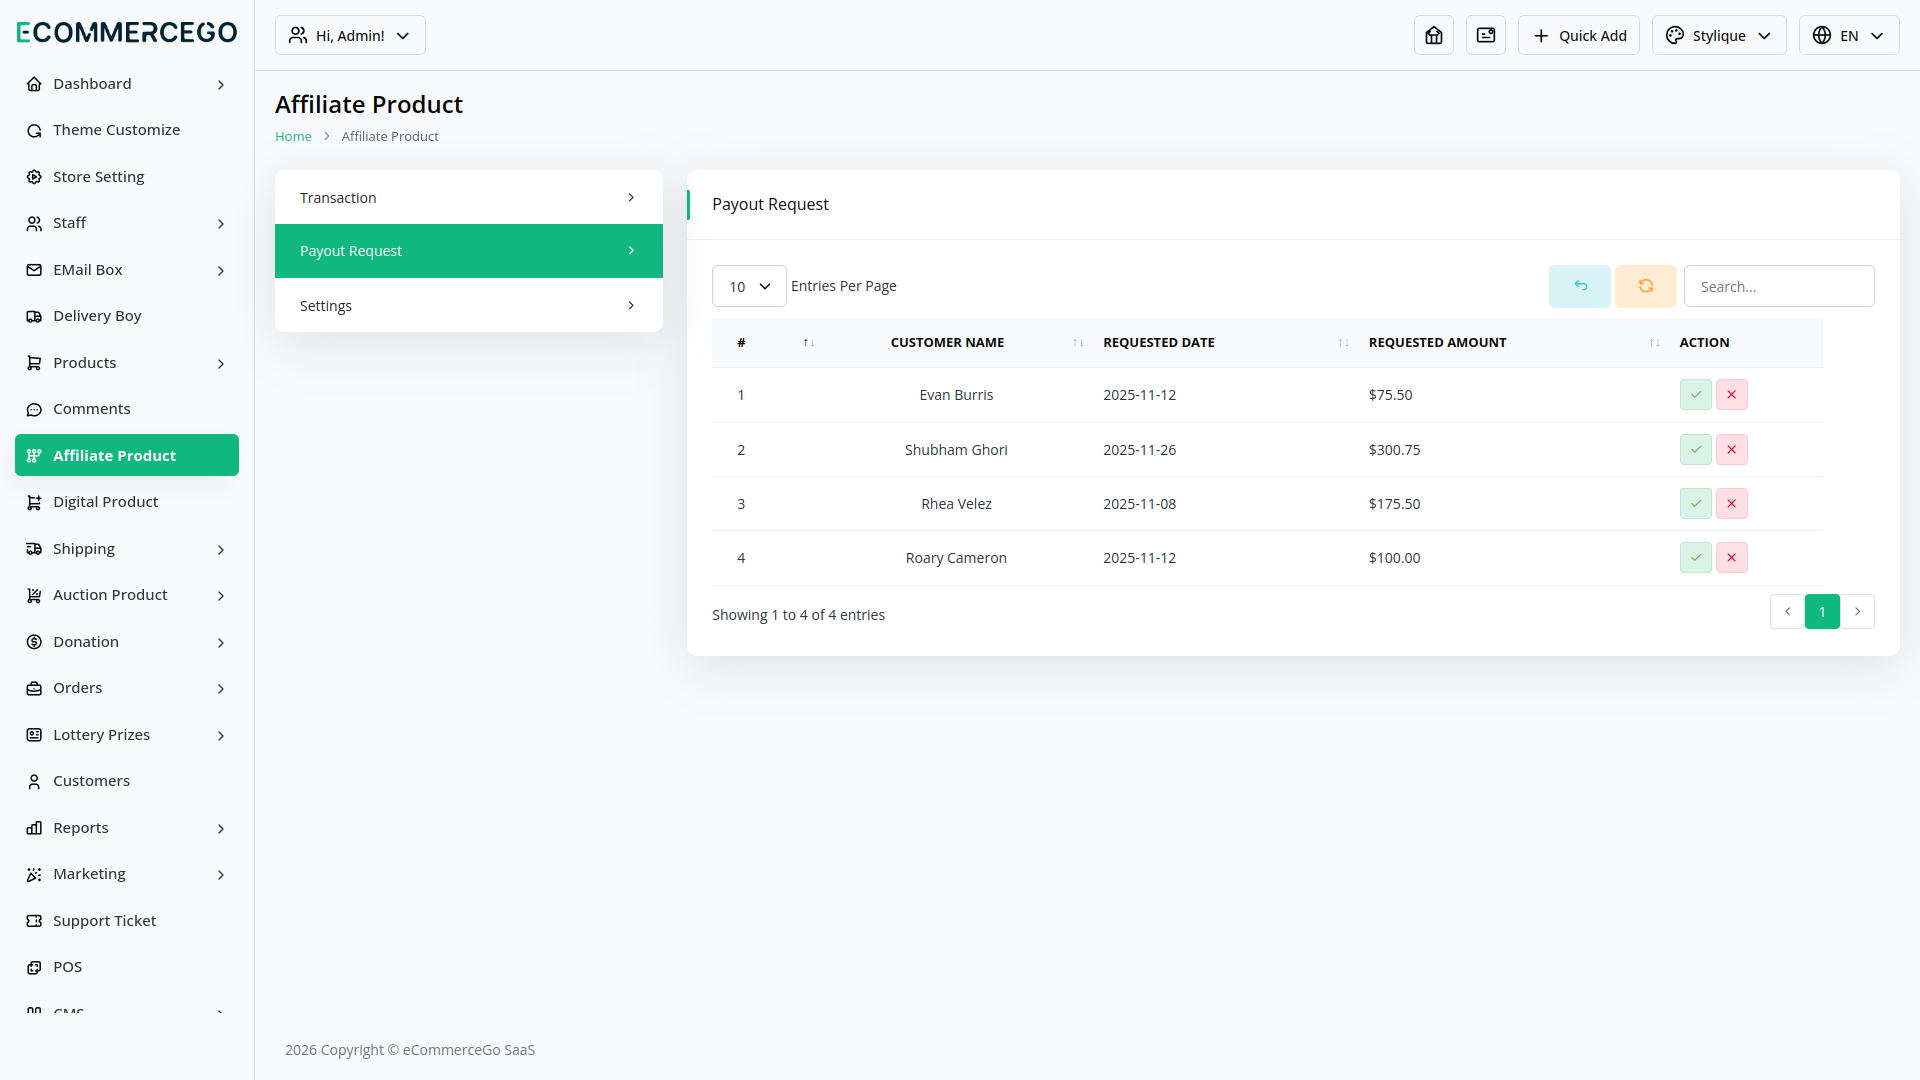Reject Evan Burris payout request
The image size is (1920, 1080).
(x=1731, y=395)
